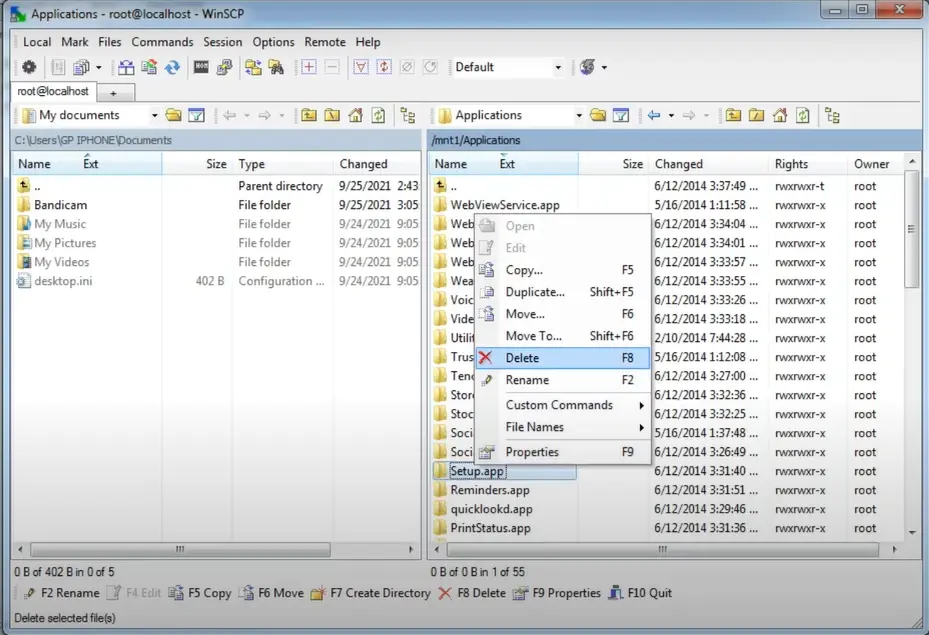Screen dimensions: 929x635
Task: Click the local panel filter icon
Action: tap(196, 115)
